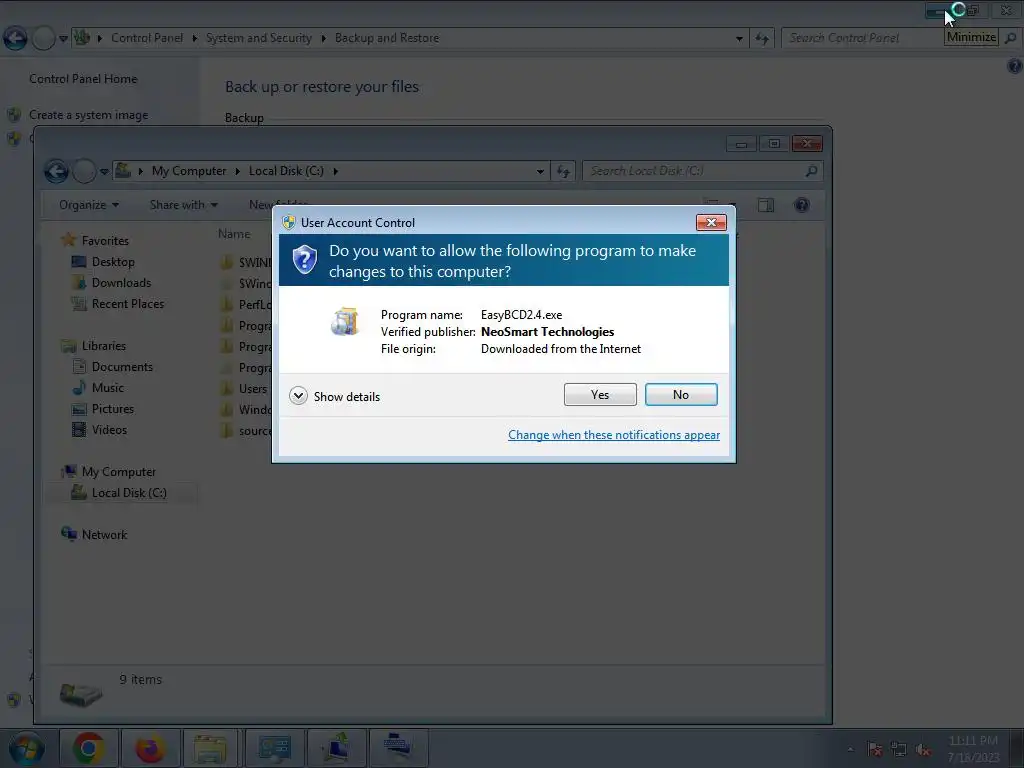
Task: Click the blue UAC shield question icon
Action: (304, 260)
